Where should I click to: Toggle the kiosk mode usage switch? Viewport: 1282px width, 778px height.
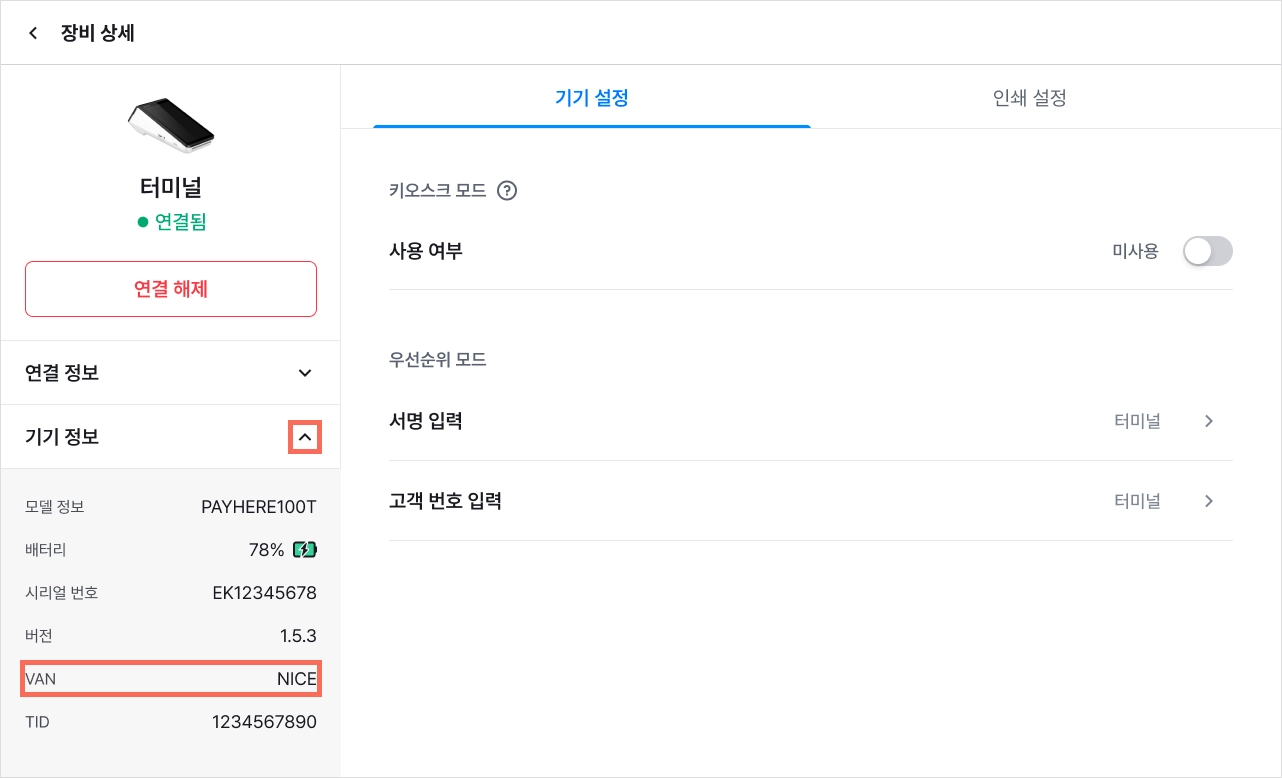[1208, 251]
